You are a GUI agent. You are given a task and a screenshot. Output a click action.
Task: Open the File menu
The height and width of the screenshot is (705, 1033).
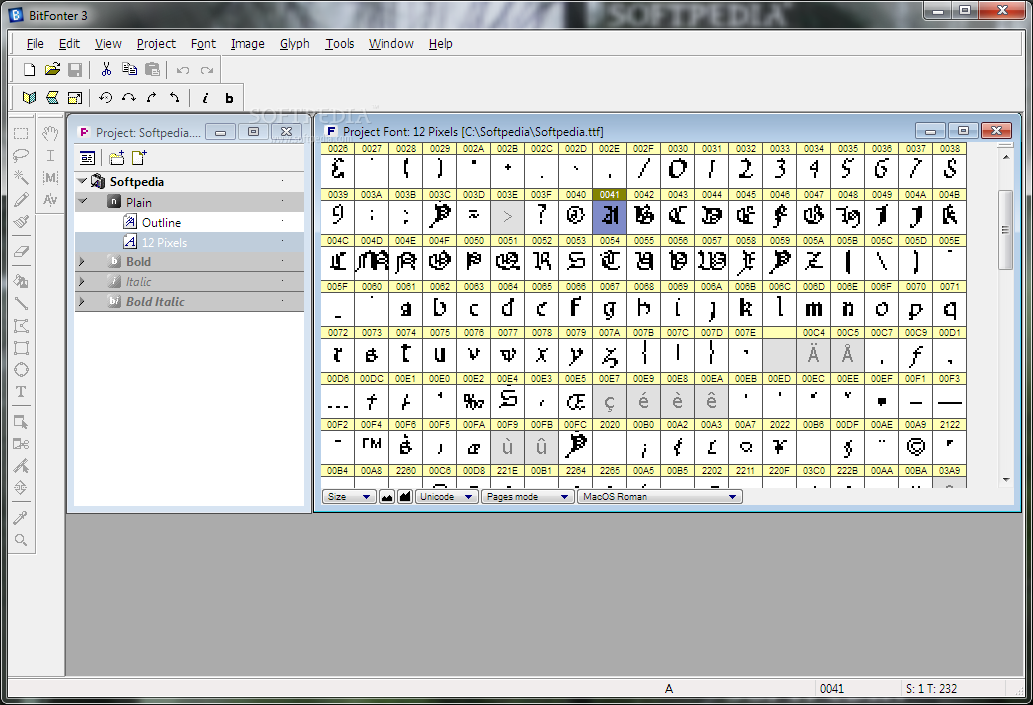[35, 43]
